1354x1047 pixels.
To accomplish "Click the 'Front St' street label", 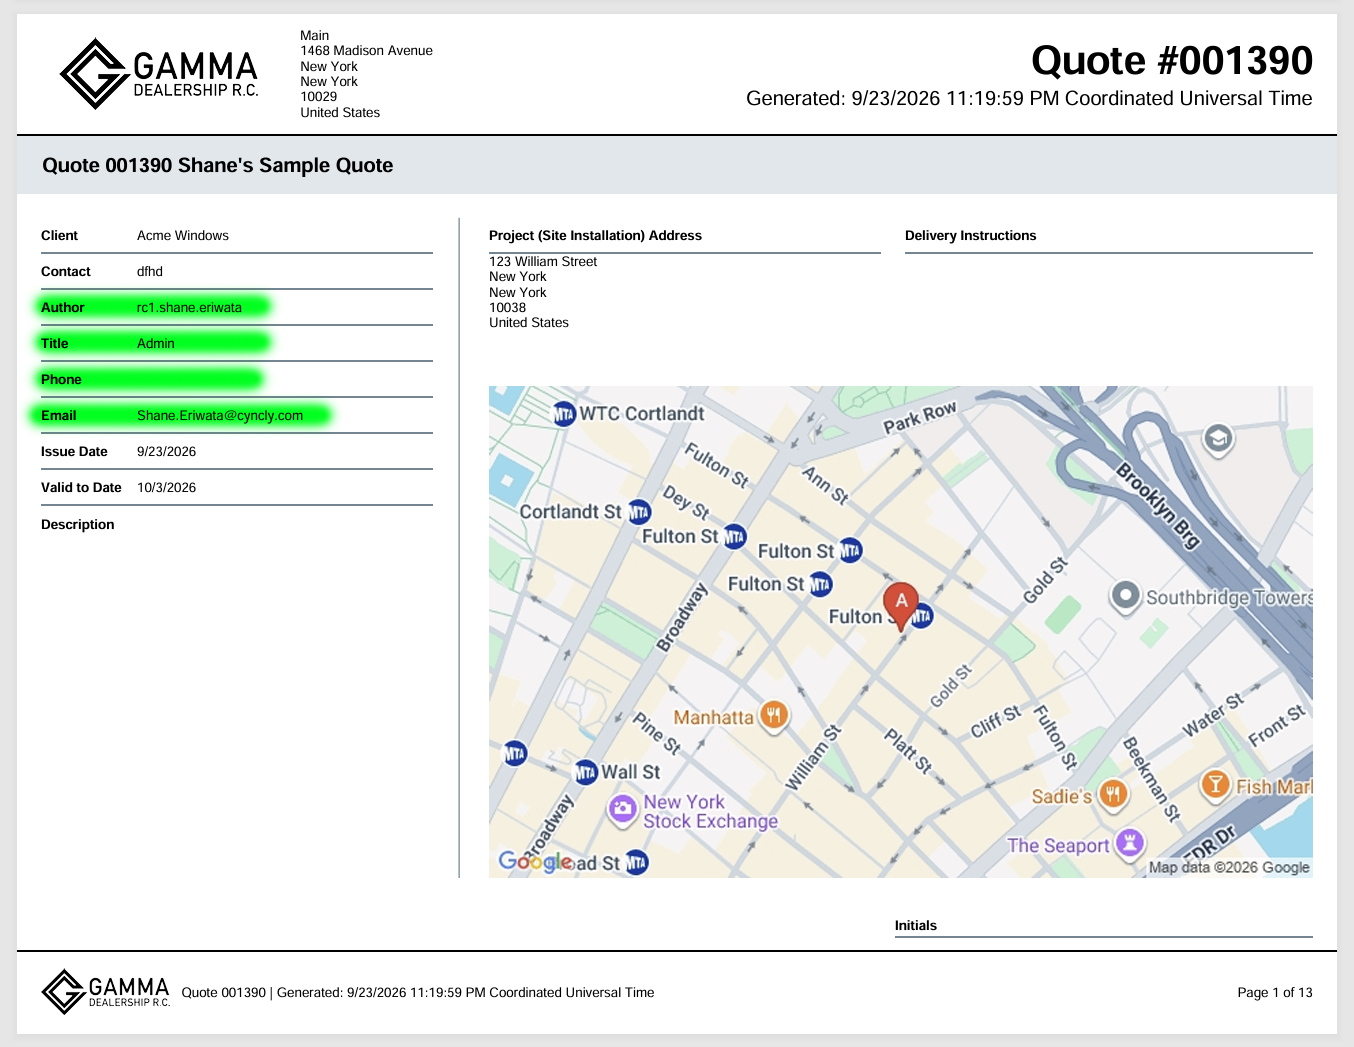I will click(x=1277, y=726).
